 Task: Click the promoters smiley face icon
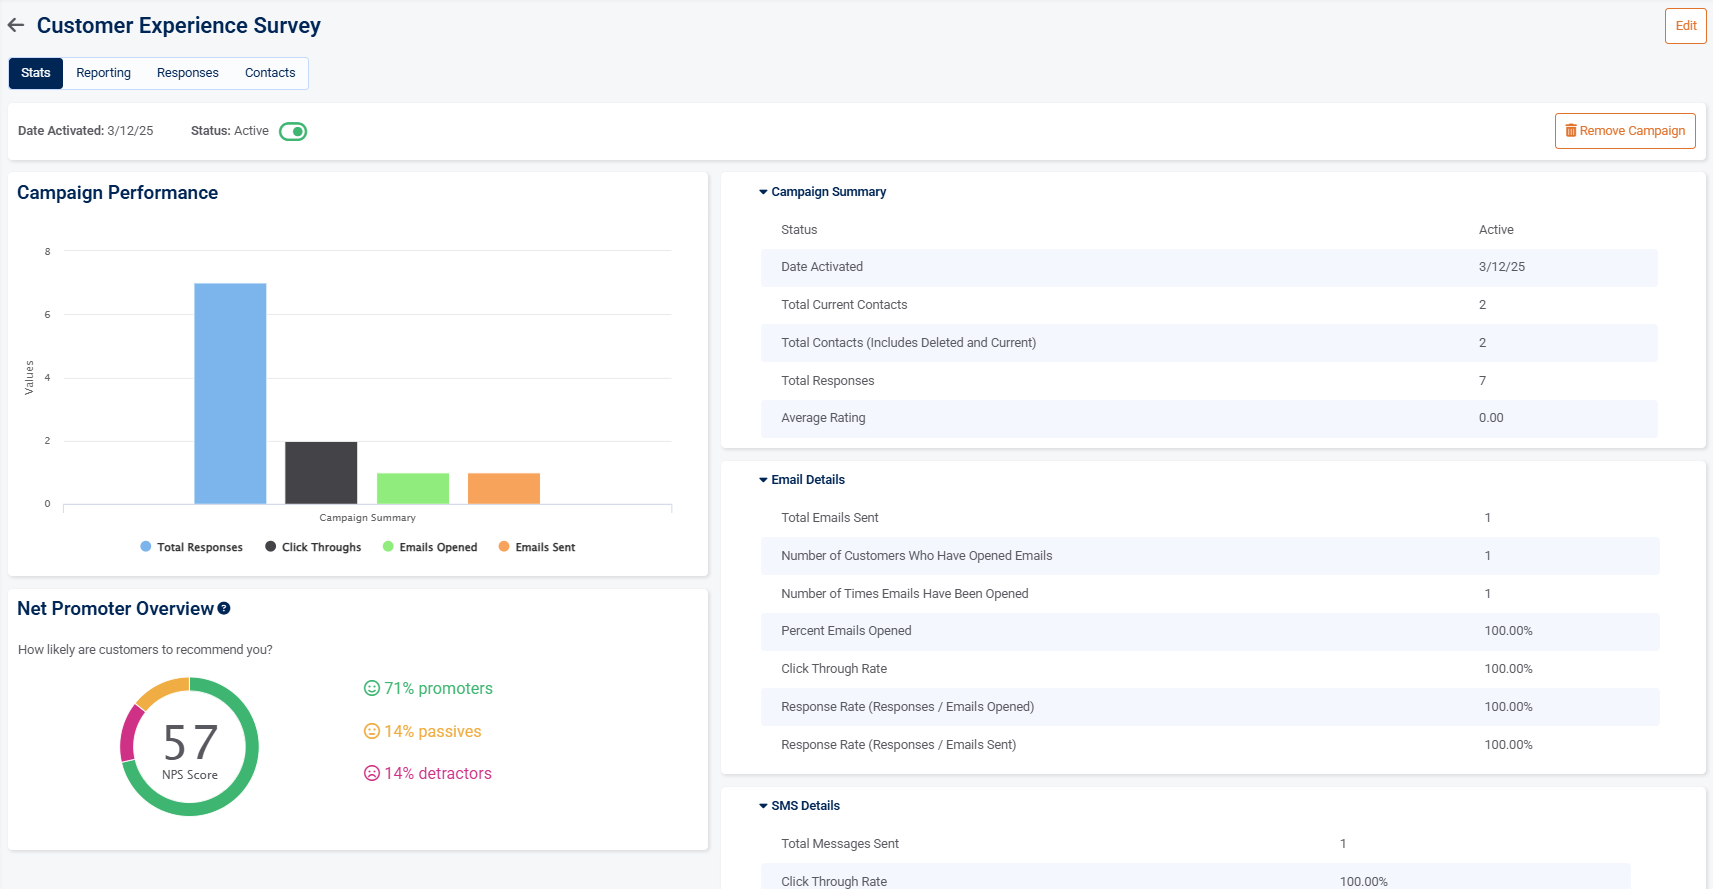click(x=371, y=688)
